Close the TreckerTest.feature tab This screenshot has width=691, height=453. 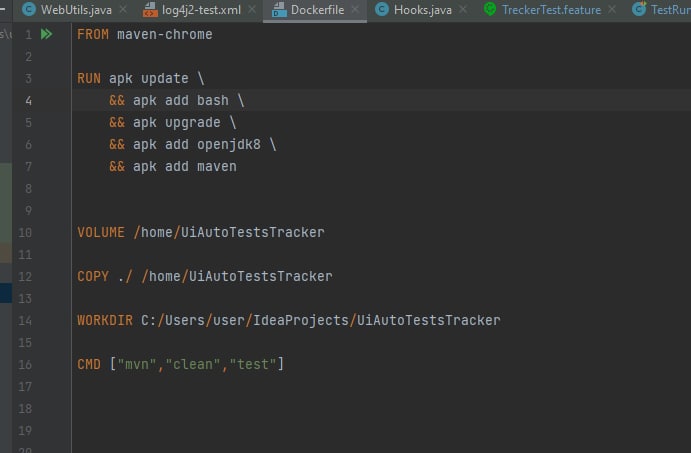(x=612, y=9)
